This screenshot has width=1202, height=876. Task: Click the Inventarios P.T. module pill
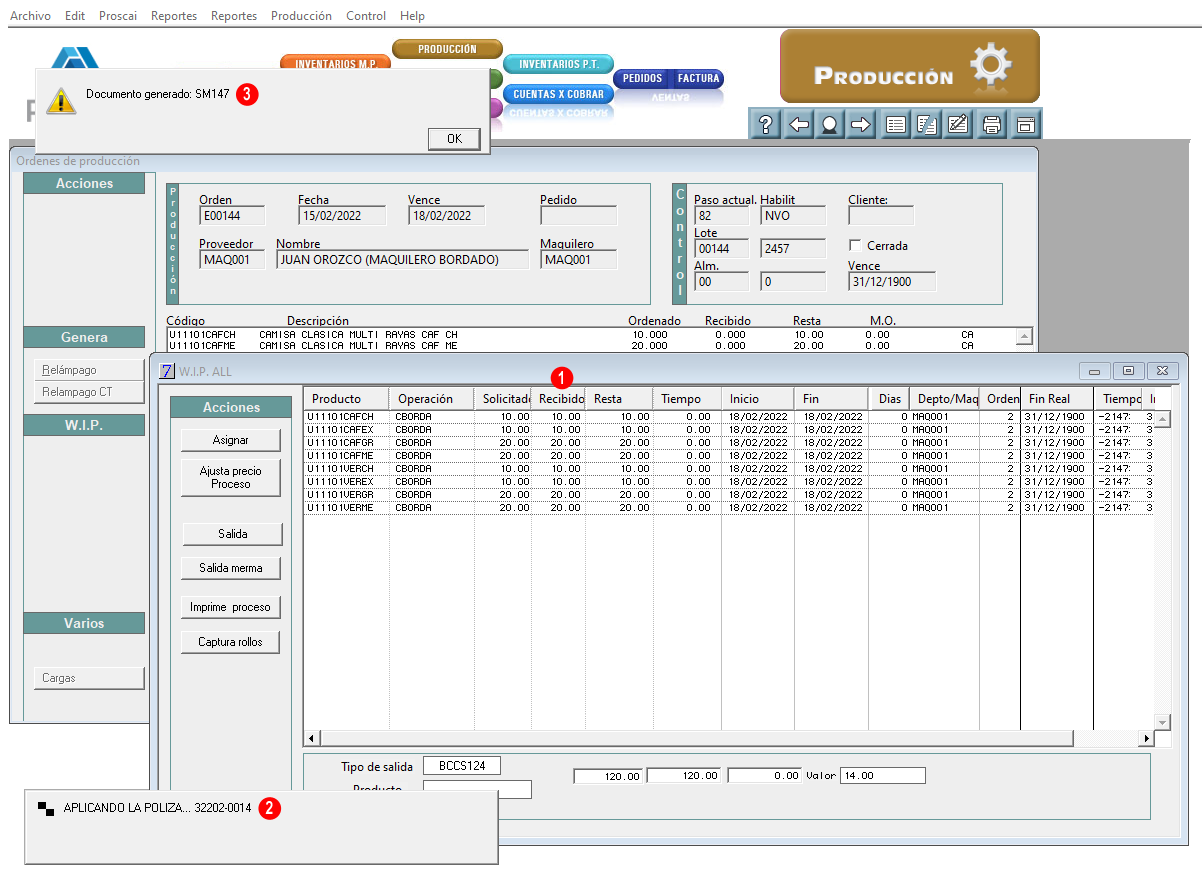[558, 64]
